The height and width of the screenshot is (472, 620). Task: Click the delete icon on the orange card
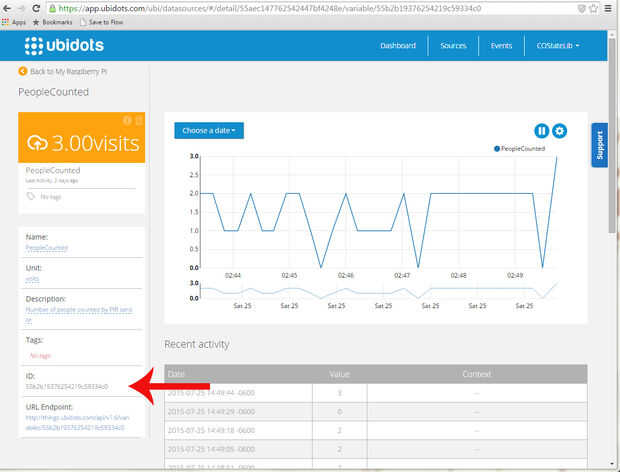coord(139,120)
